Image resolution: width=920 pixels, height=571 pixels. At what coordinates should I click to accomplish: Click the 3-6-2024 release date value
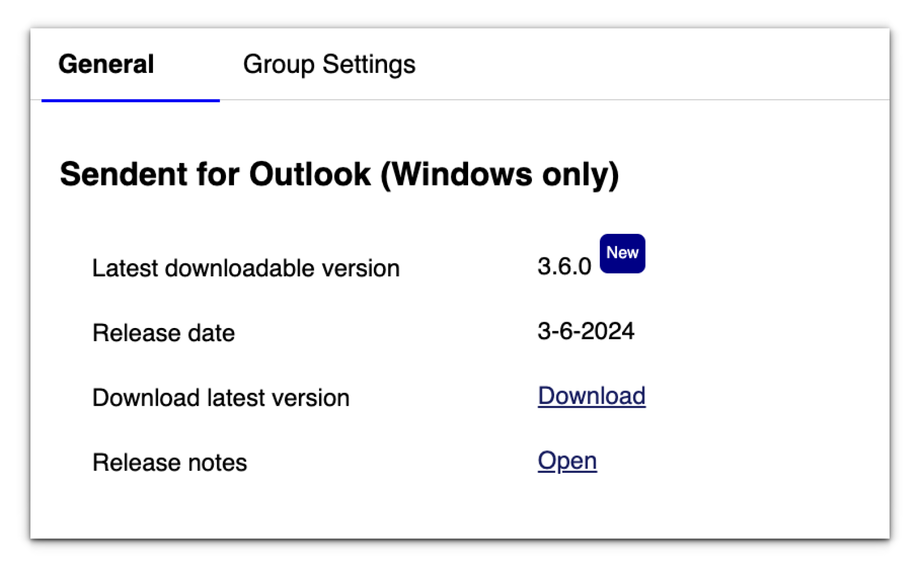585,331
